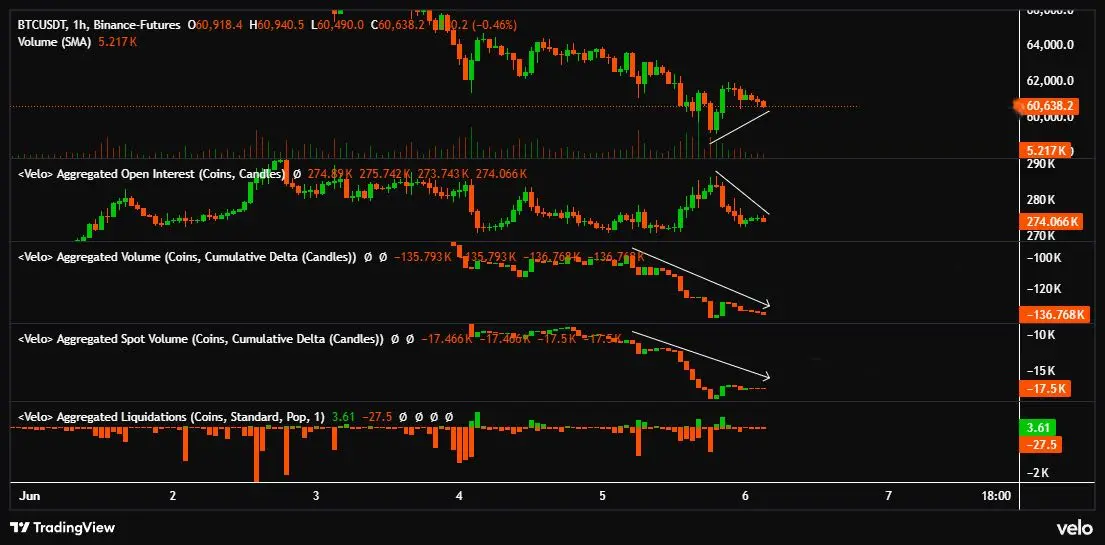
Task: Click the 18:00 label on time axis
Action: click(x=995, y=496)
